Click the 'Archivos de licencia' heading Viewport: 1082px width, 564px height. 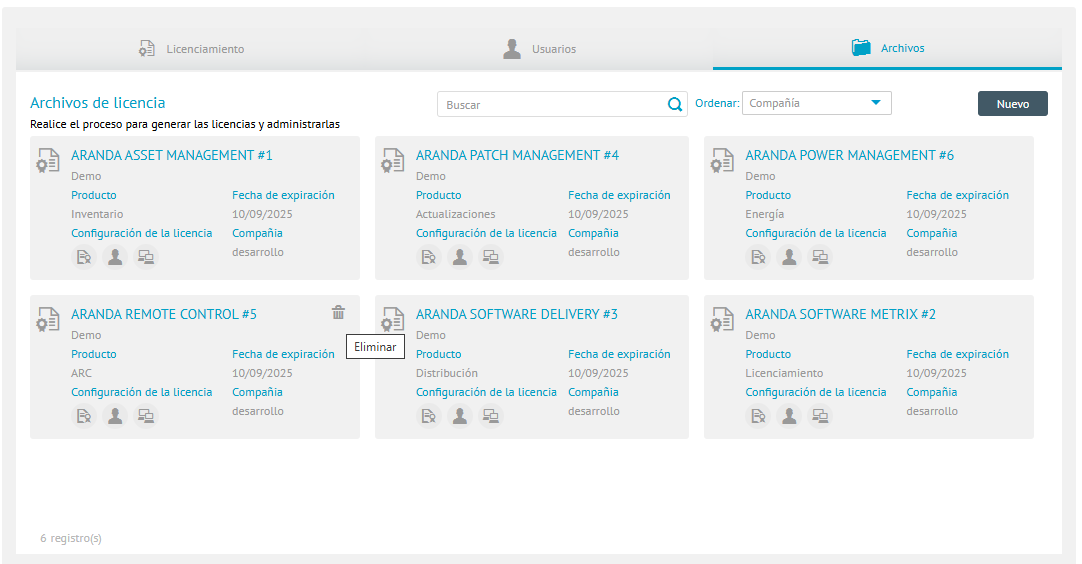[97, 103]
